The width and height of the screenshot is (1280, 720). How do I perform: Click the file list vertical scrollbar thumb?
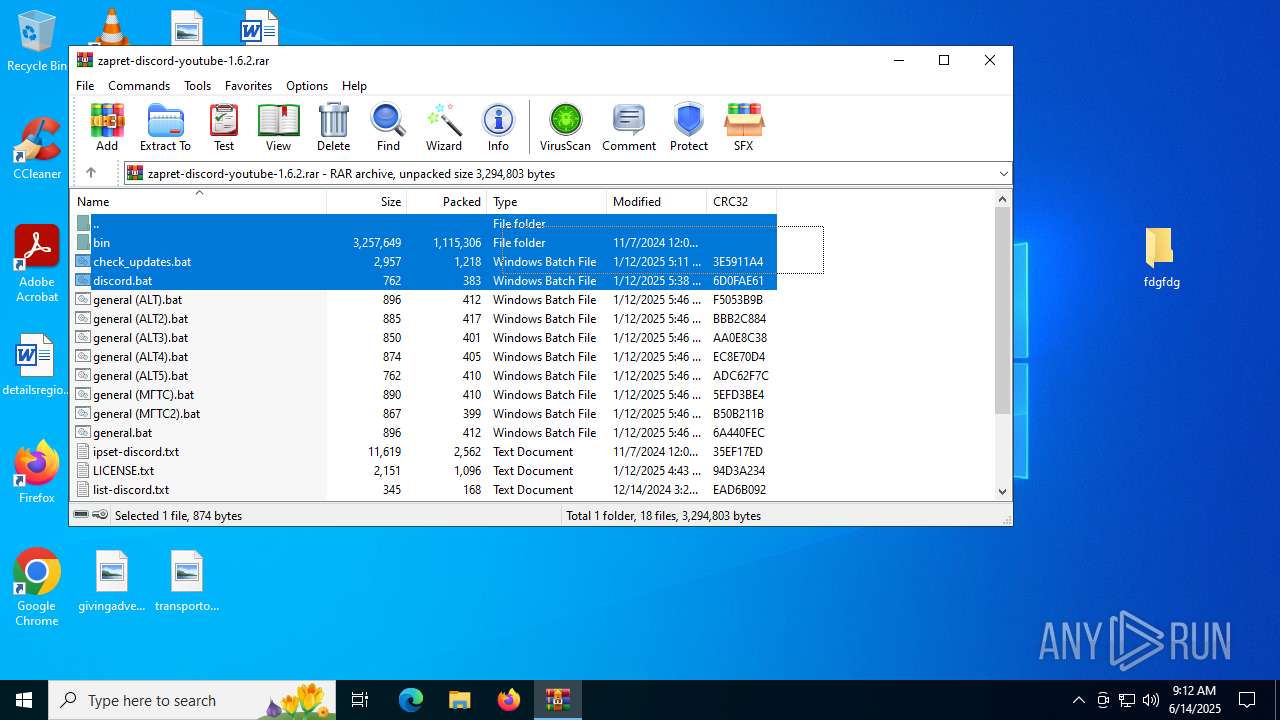coord(1003,310)
